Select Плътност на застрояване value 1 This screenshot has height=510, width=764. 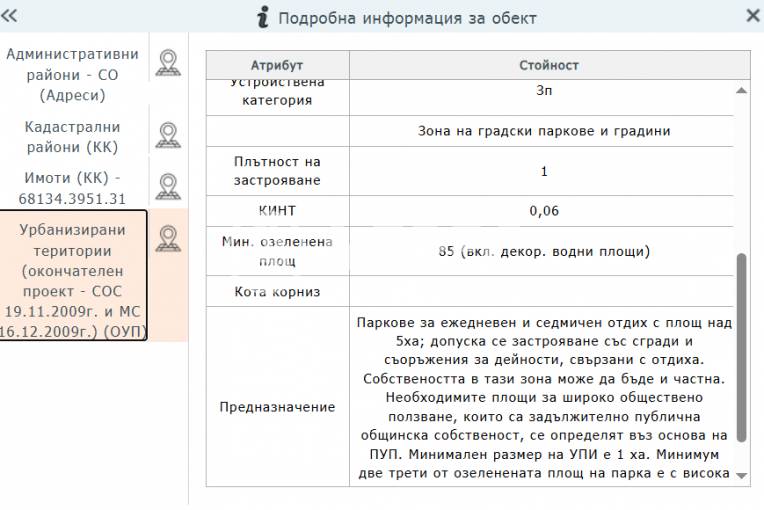[x=542, y=171]
